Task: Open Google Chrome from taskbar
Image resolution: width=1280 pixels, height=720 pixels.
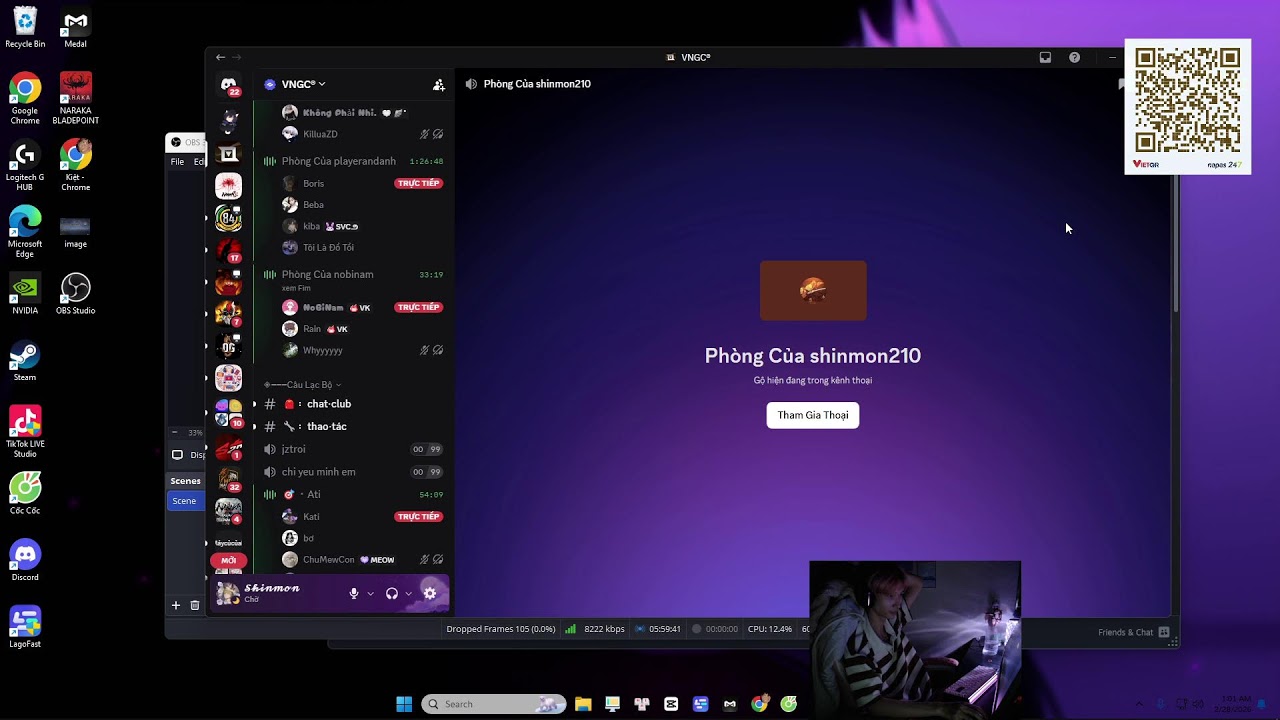Action: tap(759, 704)
